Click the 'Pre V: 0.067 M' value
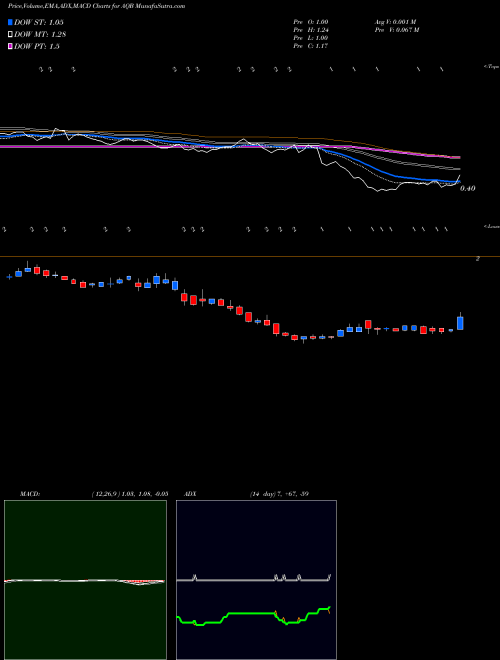500x660 pixels. coord(397,30)
